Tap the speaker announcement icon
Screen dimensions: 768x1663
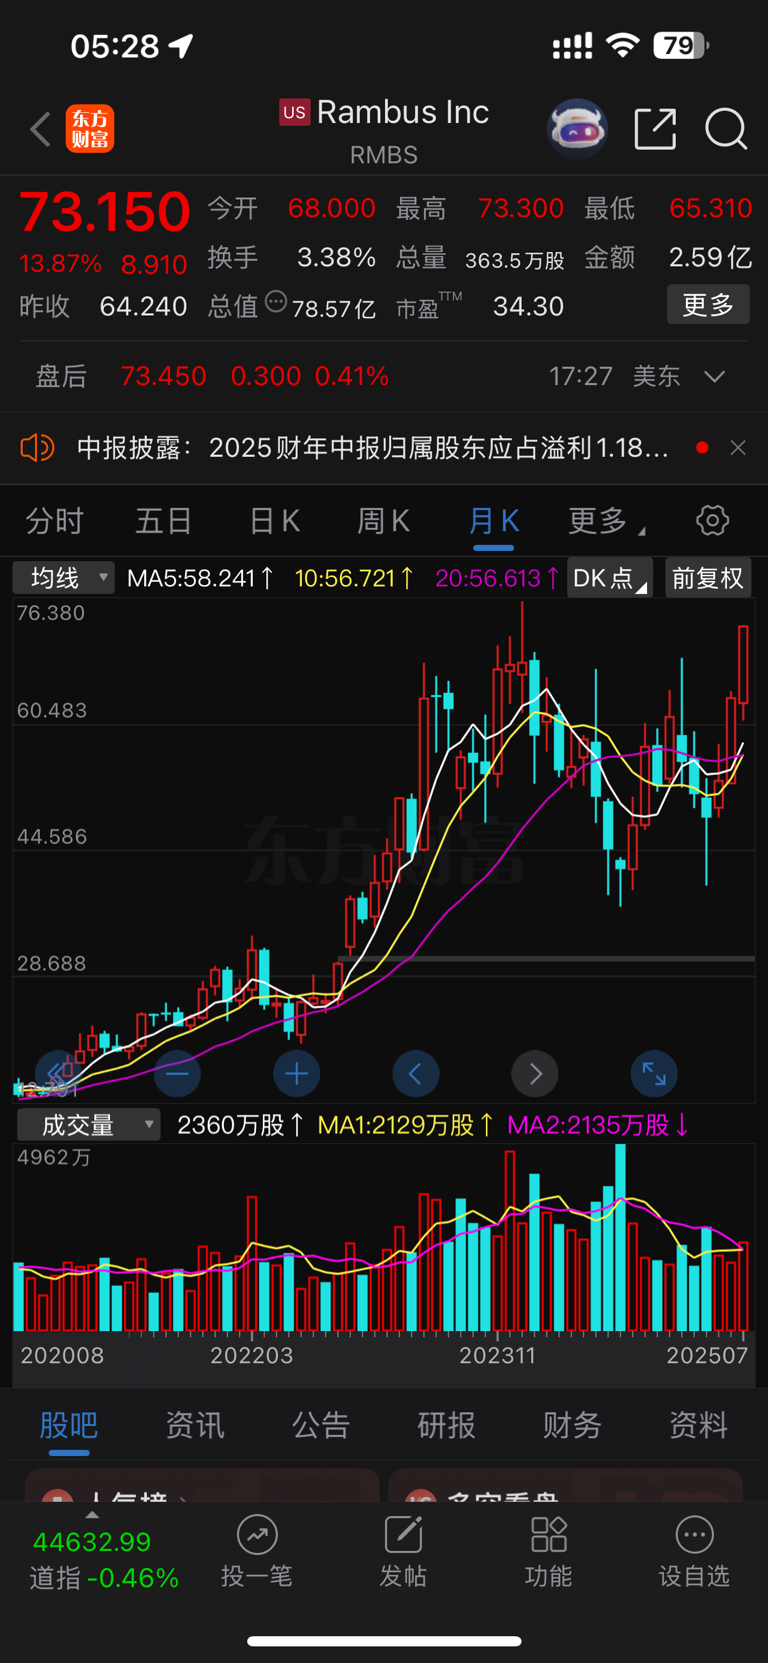point(37,447)
